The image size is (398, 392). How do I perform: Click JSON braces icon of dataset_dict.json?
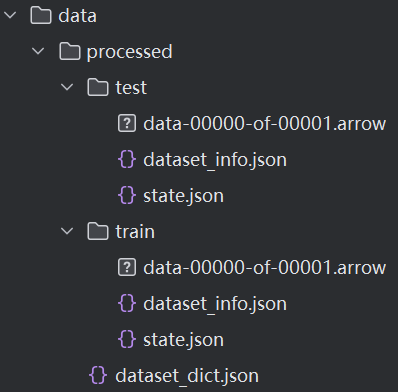(x=98, y=375)
